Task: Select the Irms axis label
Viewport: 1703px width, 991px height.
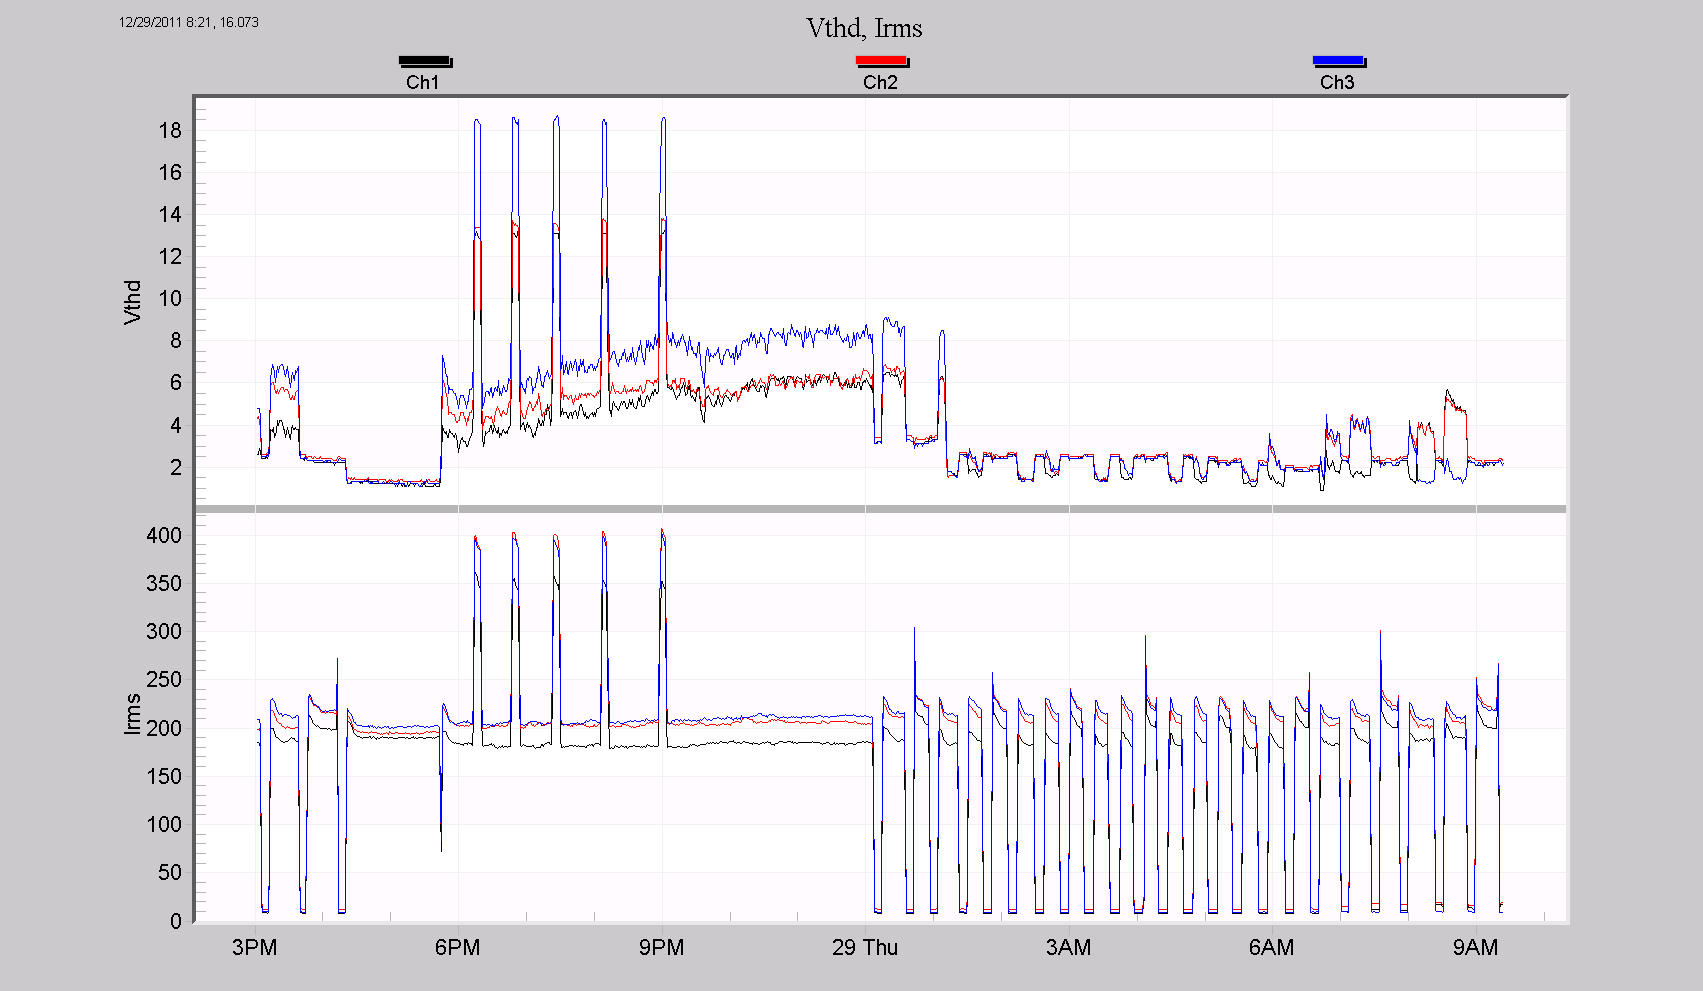Action: pos(135,714)
